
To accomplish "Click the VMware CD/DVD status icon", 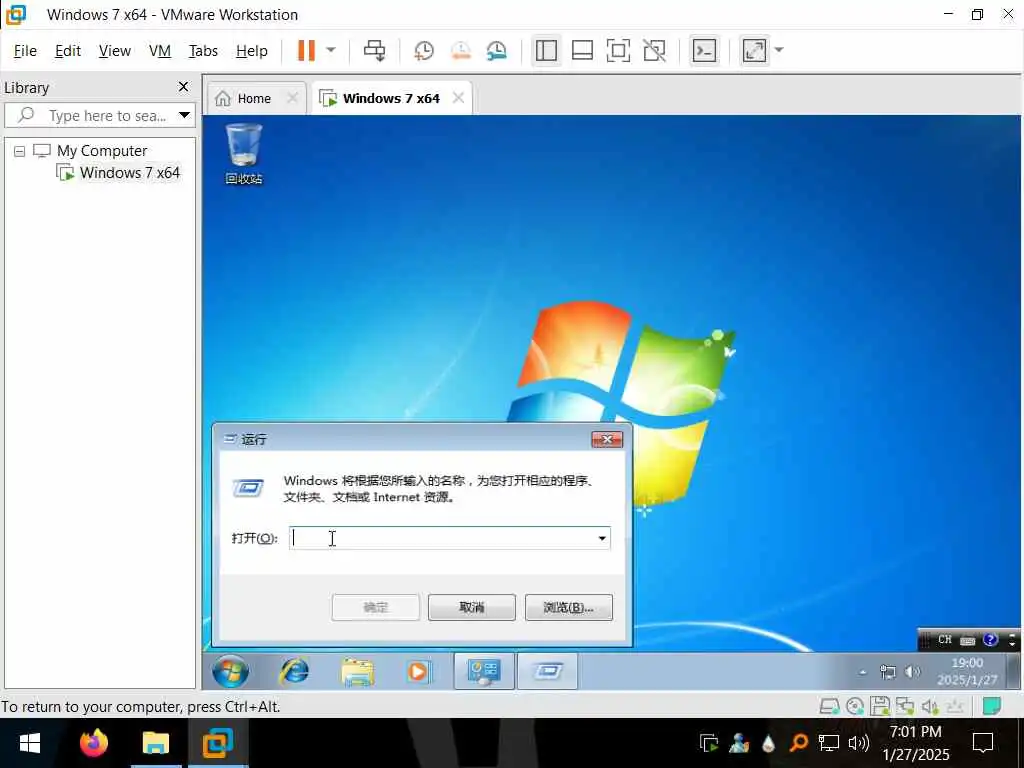I will coord(855,706).
